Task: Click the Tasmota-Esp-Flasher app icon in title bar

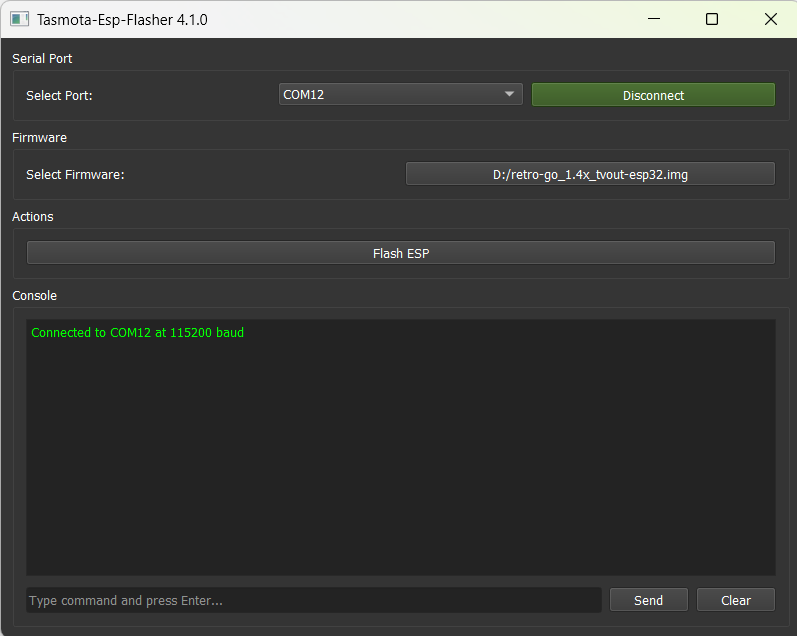Action: (x=19, y=19)
